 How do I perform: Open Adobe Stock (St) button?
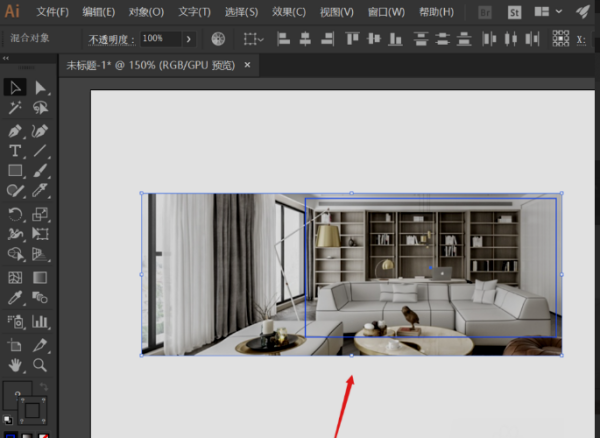point(514,13)
